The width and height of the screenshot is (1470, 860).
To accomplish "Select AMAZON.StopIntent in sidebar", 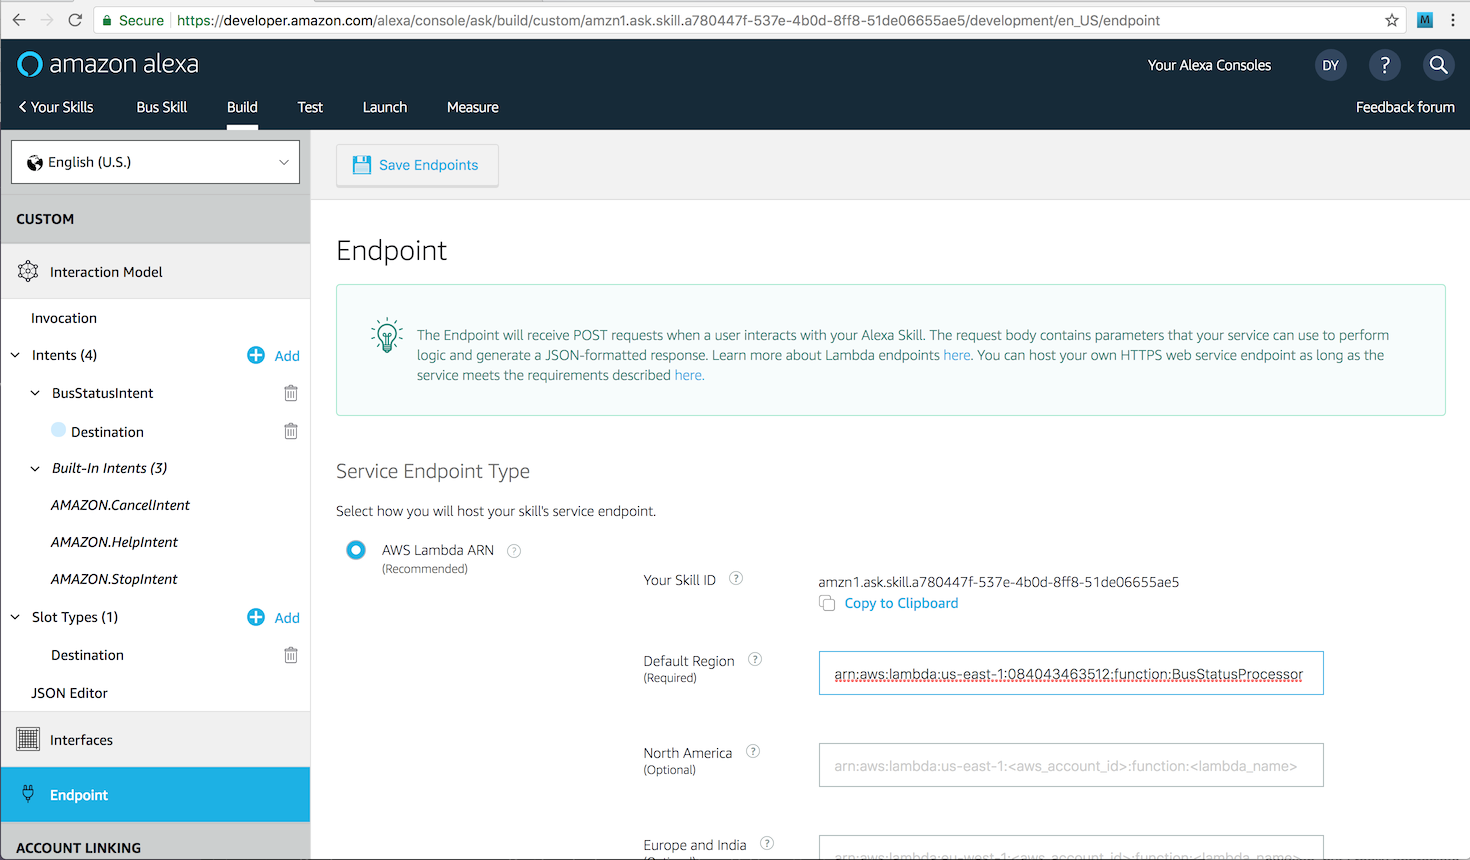I will point(114,579).
